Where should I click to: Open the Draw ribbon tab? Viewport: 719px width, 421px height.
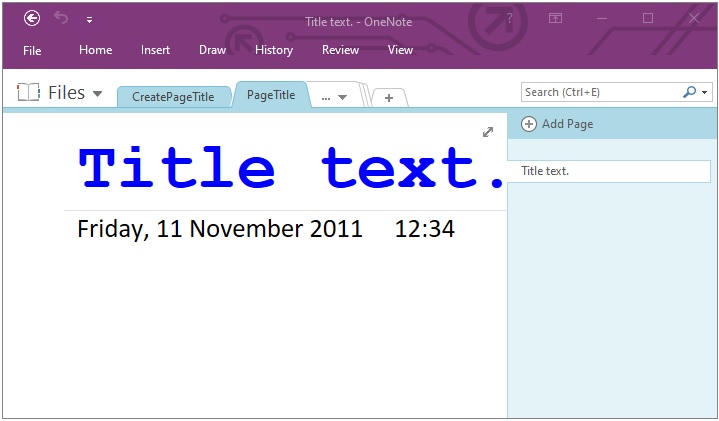pos(212,50)
